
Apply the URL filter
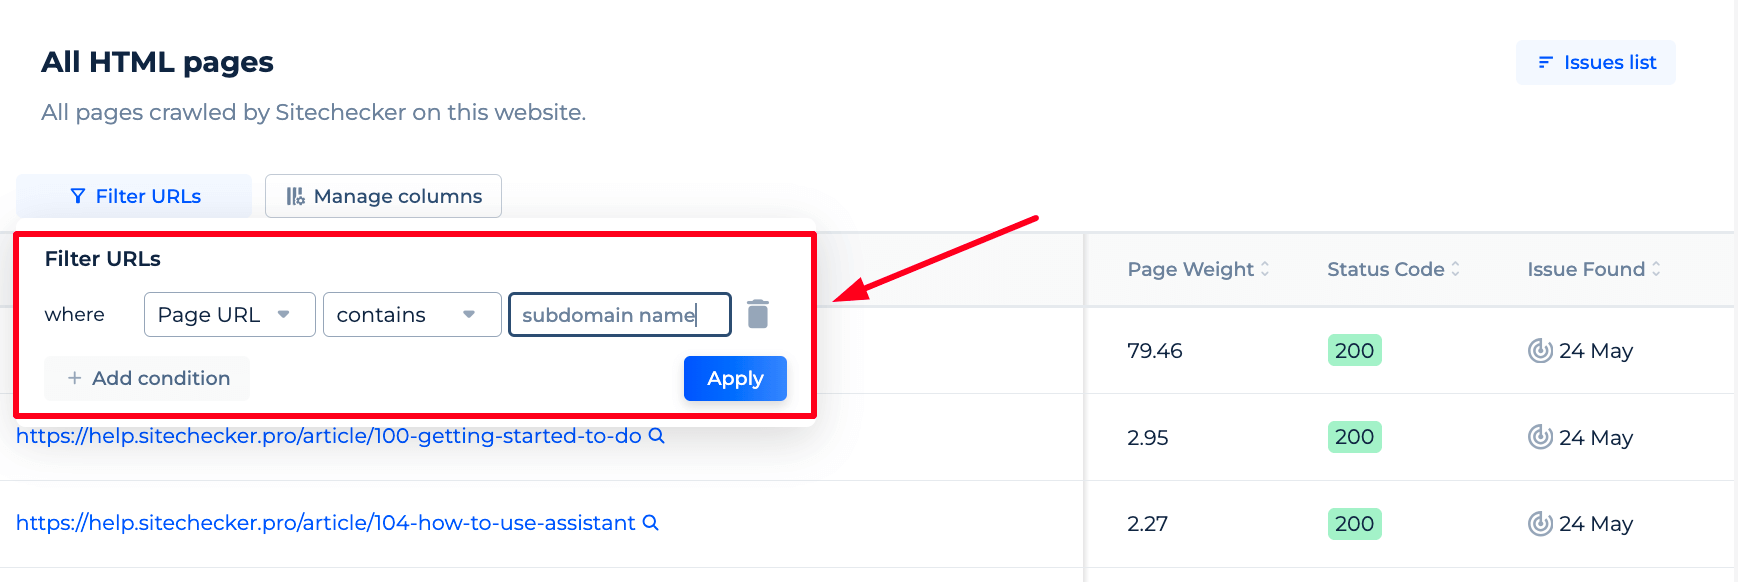pos(735,378)
